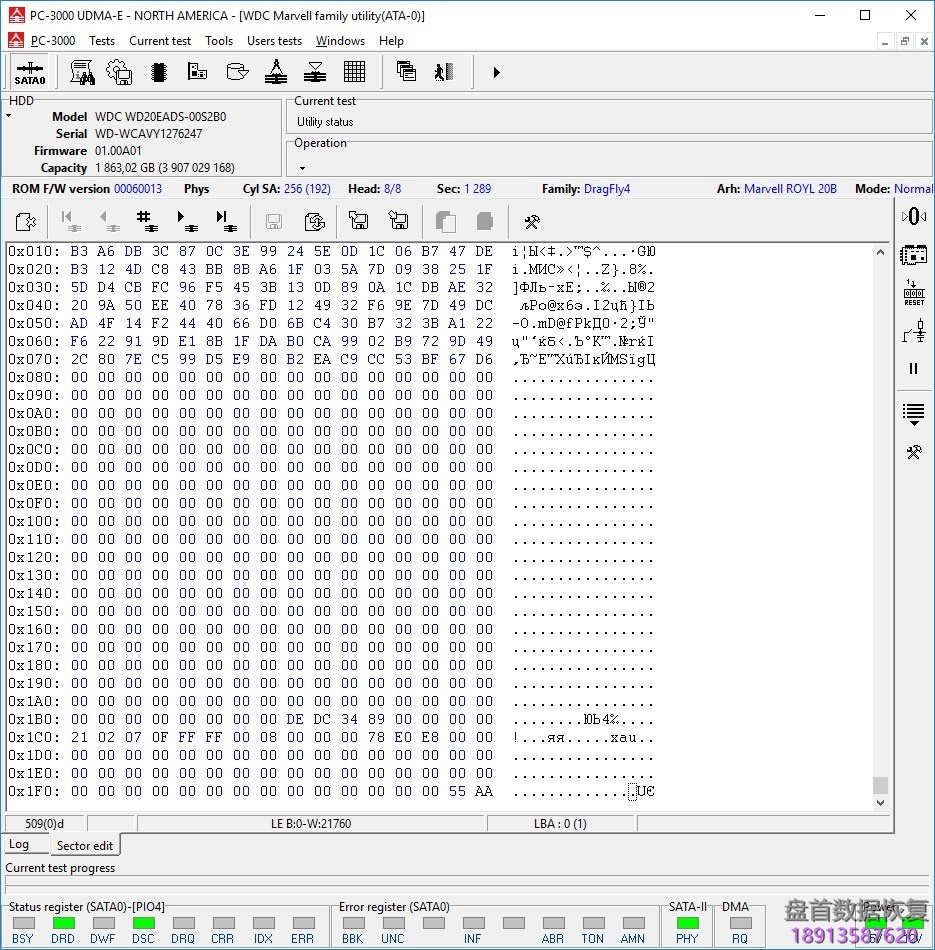935x950 pixels.
Task: Click the chip icon in main toolbar
Action: 158,72
